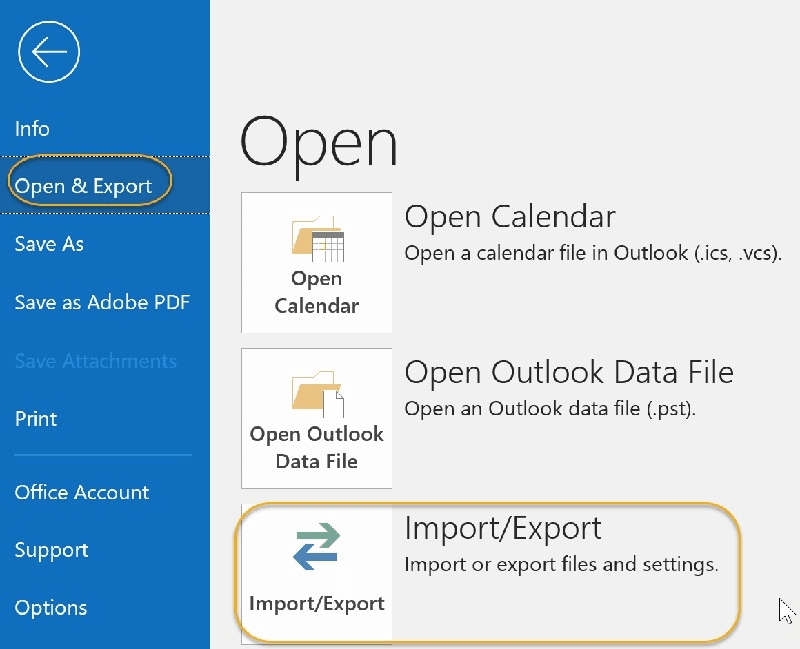Open Outlook Options
This screenshot has width=800, height=649.
pyautogui.click(x=51, y=608)
